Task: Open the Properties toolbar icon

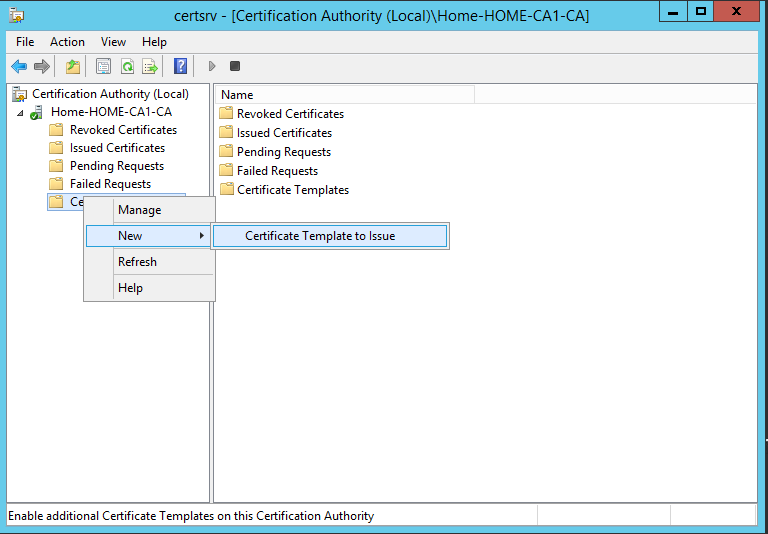Action: click(103, 66)
